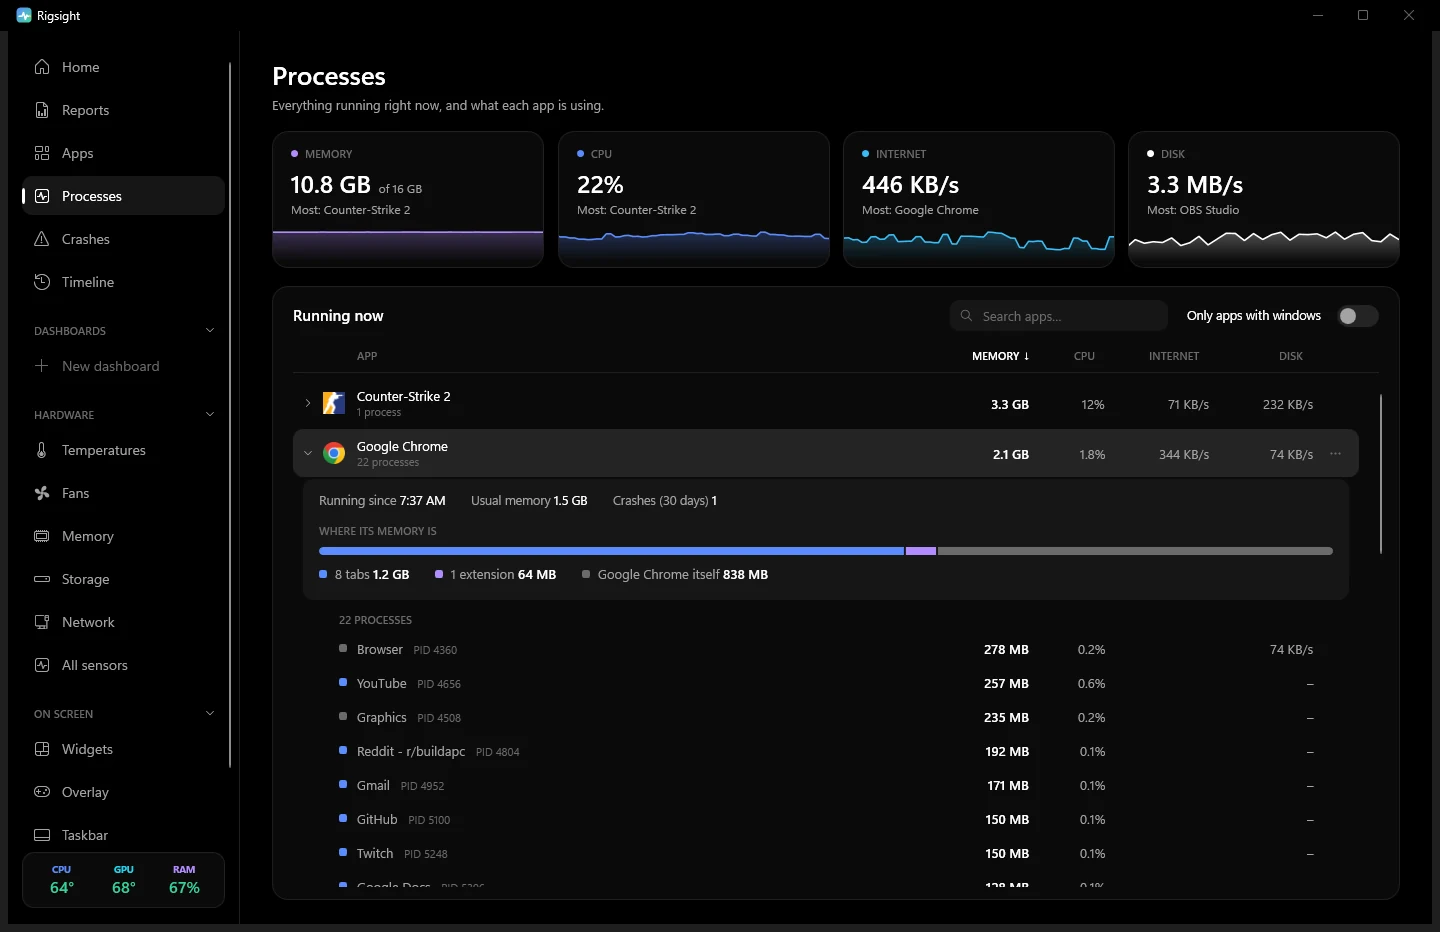Click the CPU GPU RAM status widget
Image resolution: width=1440 pixels, height=932 pixels.
[x=123, y=880]
